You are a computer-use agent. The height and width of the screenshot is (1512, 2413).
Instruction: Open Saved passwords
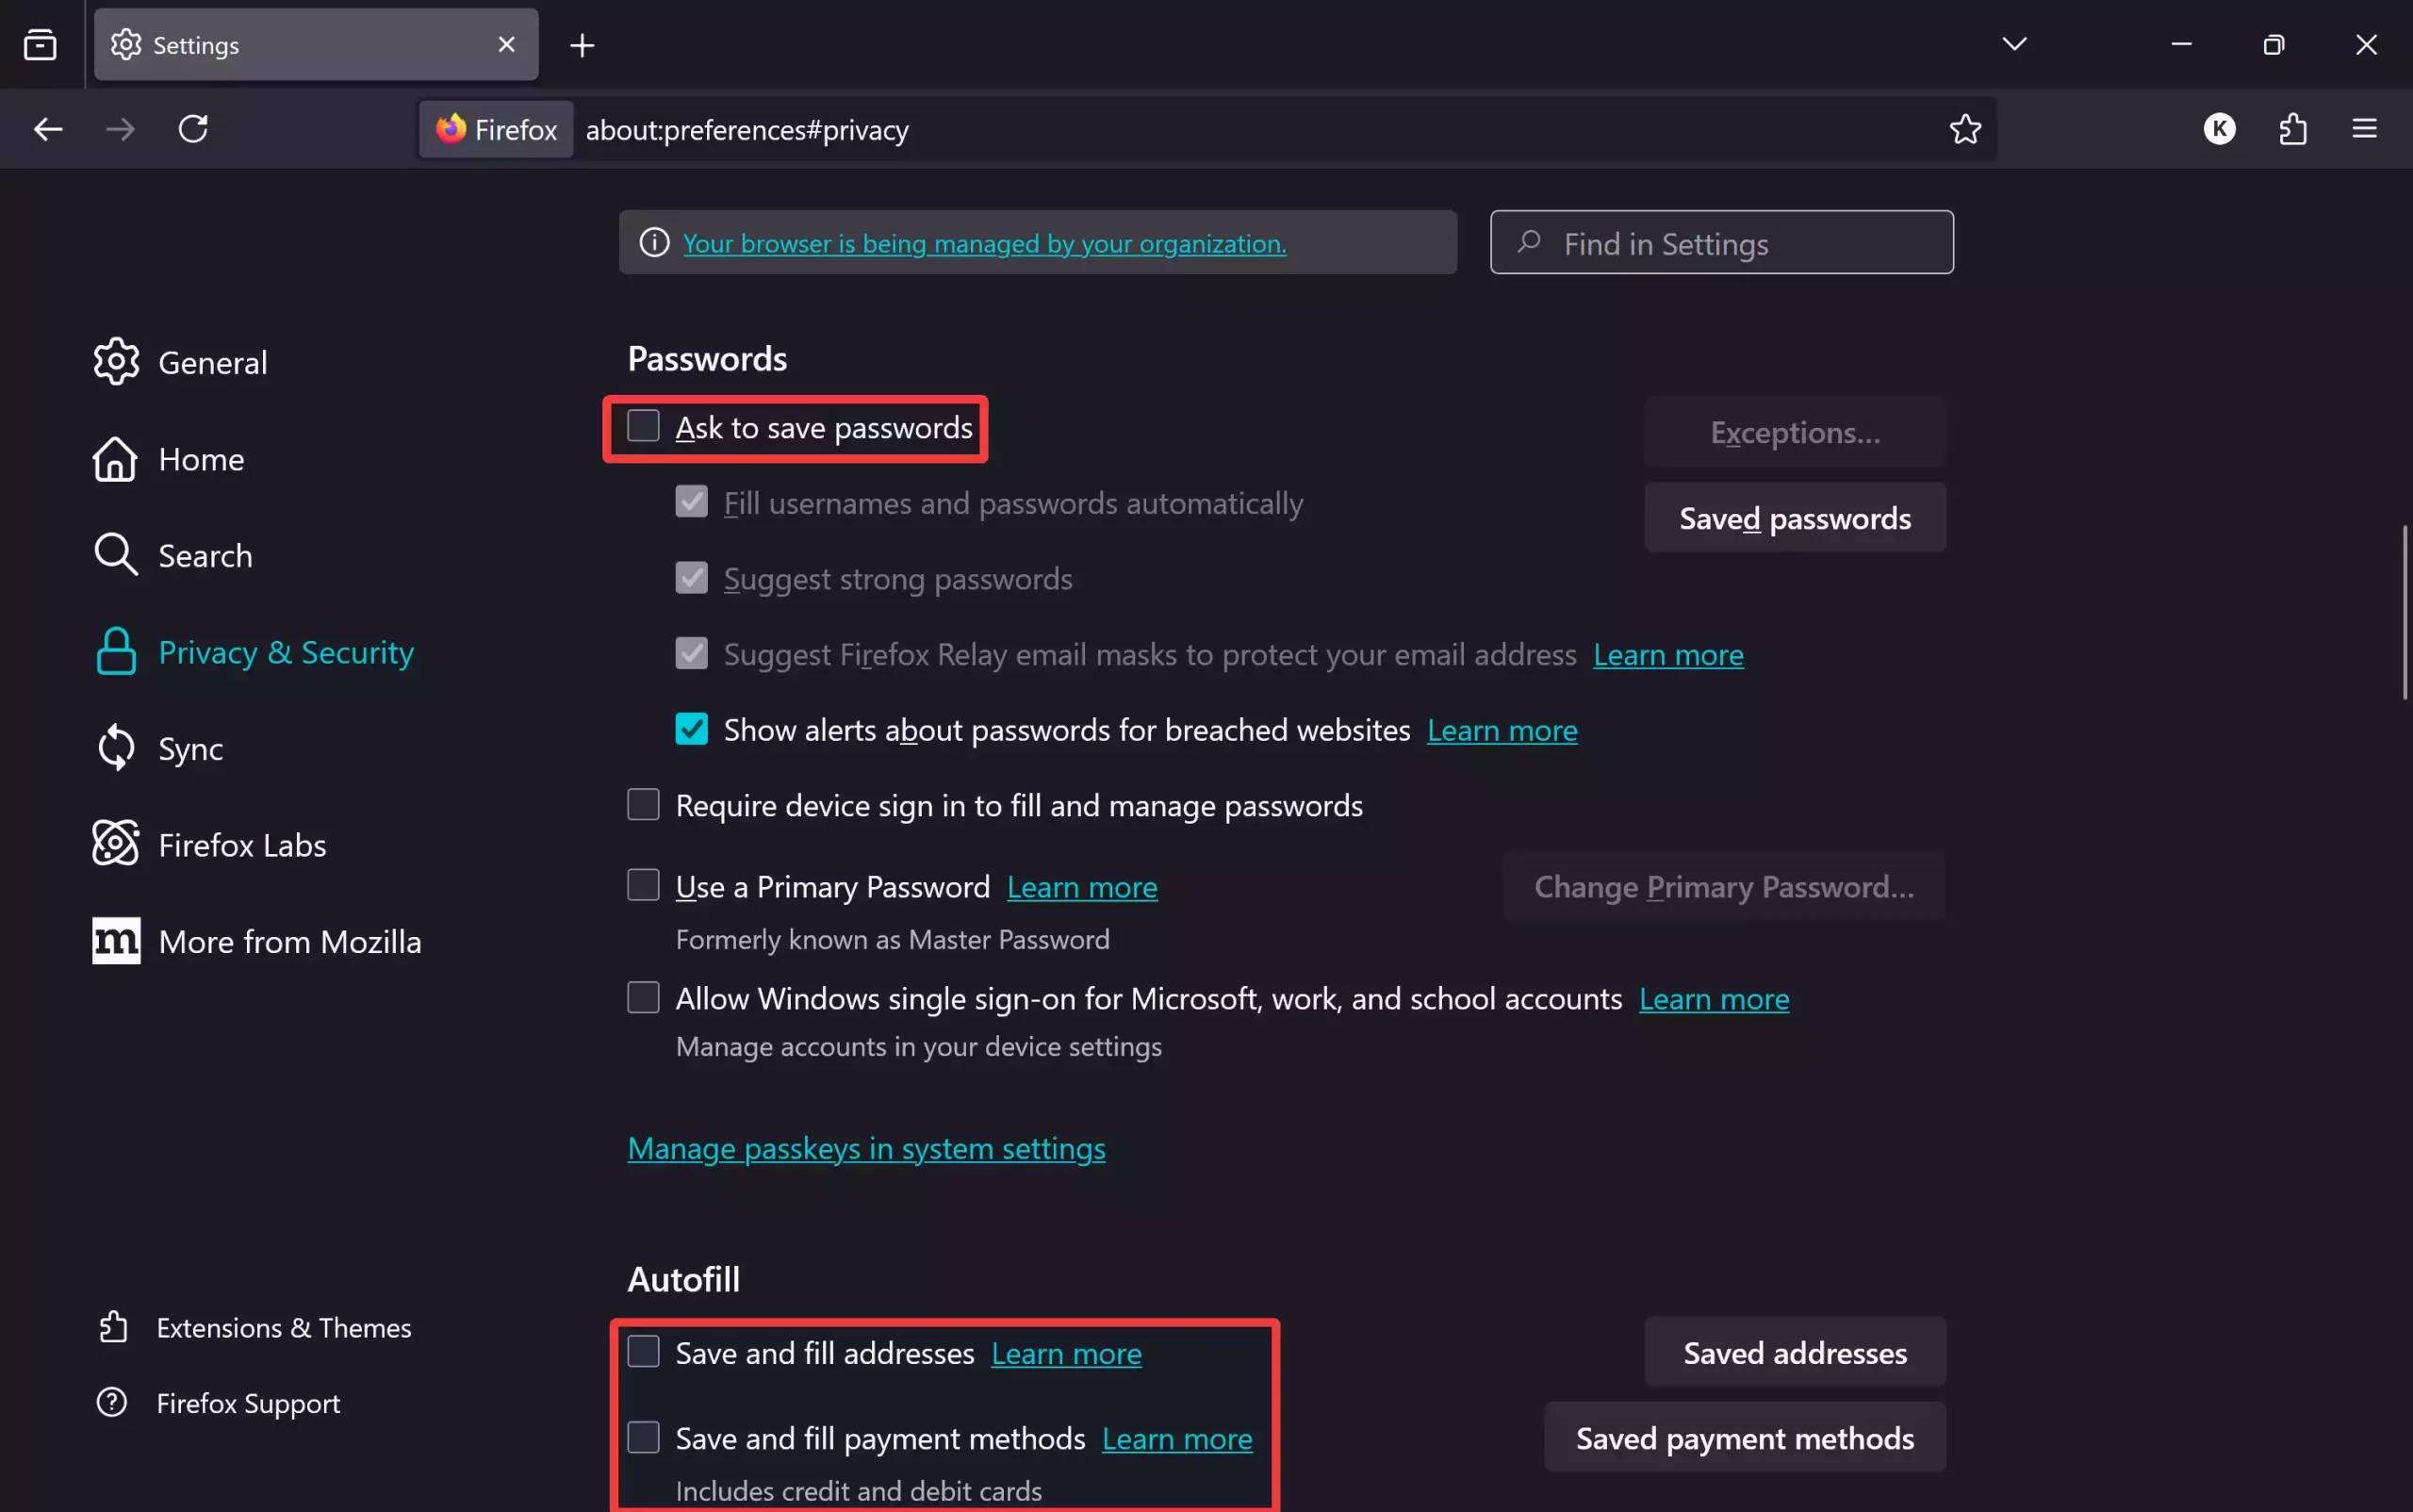point(1793,517)
